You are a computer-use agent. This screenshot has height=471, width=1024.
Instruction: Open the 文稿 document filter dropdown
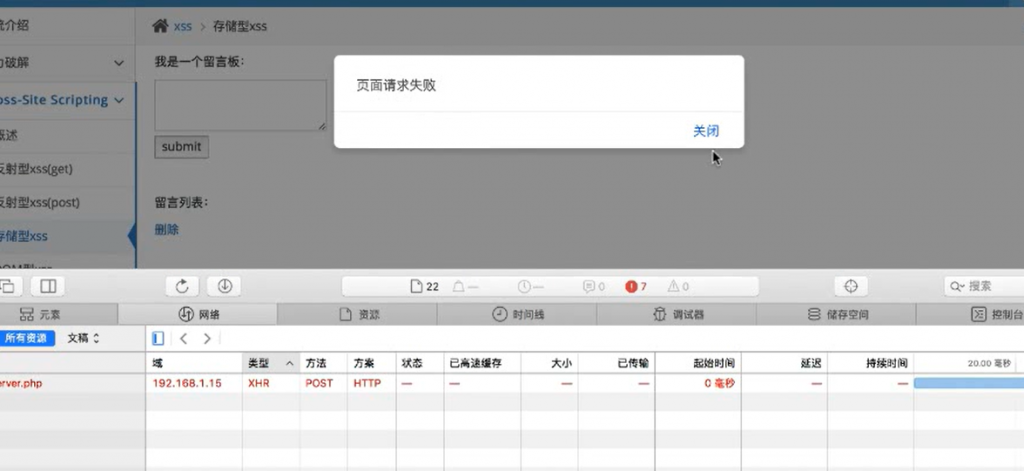point(84,338)
